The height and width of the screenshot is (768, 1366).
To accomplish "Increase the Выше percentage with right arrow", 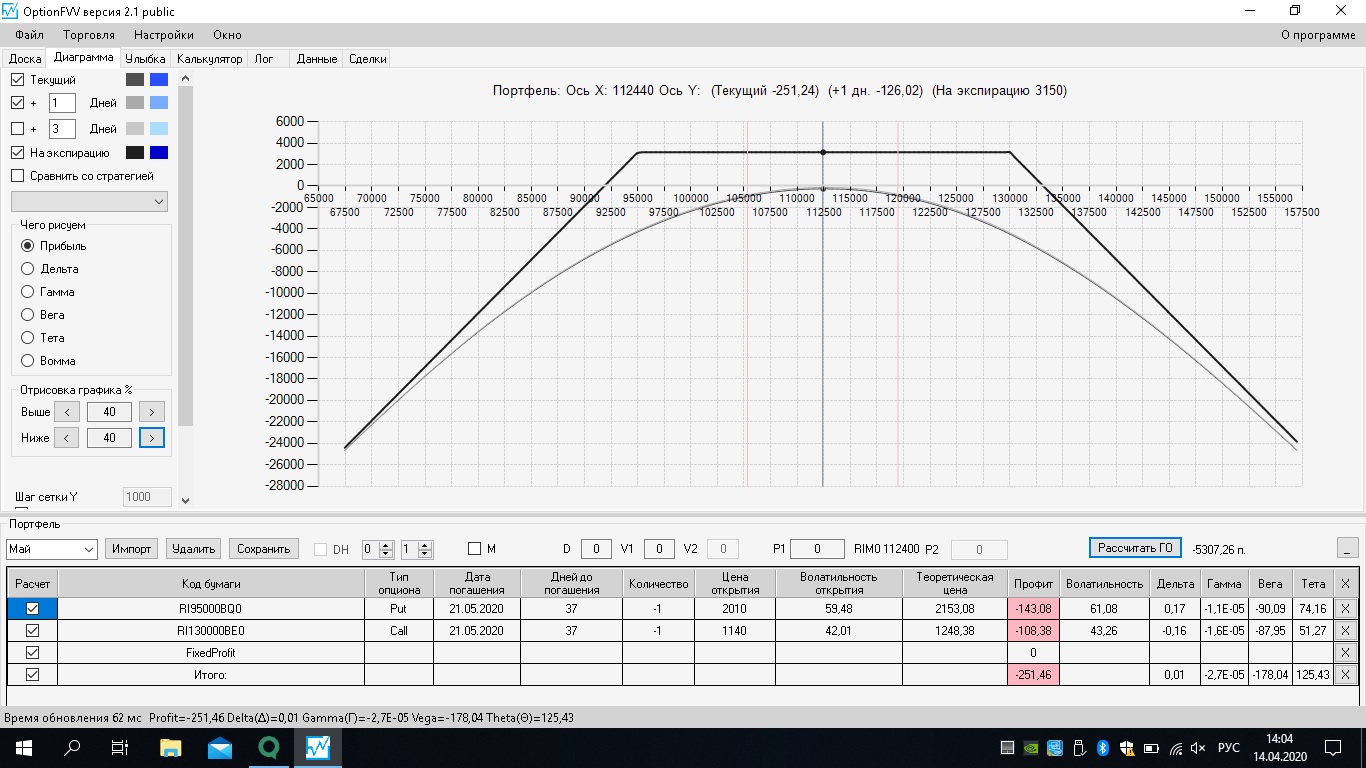I will point(152,412).
